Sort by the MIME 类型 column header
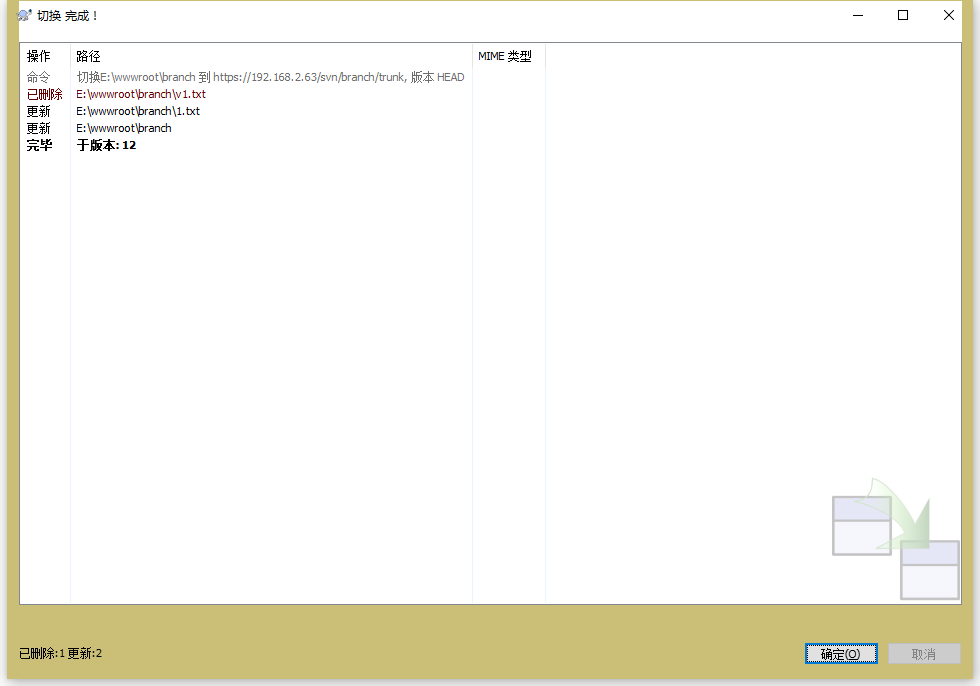The image size is (980, 686). tap(509, 56)
